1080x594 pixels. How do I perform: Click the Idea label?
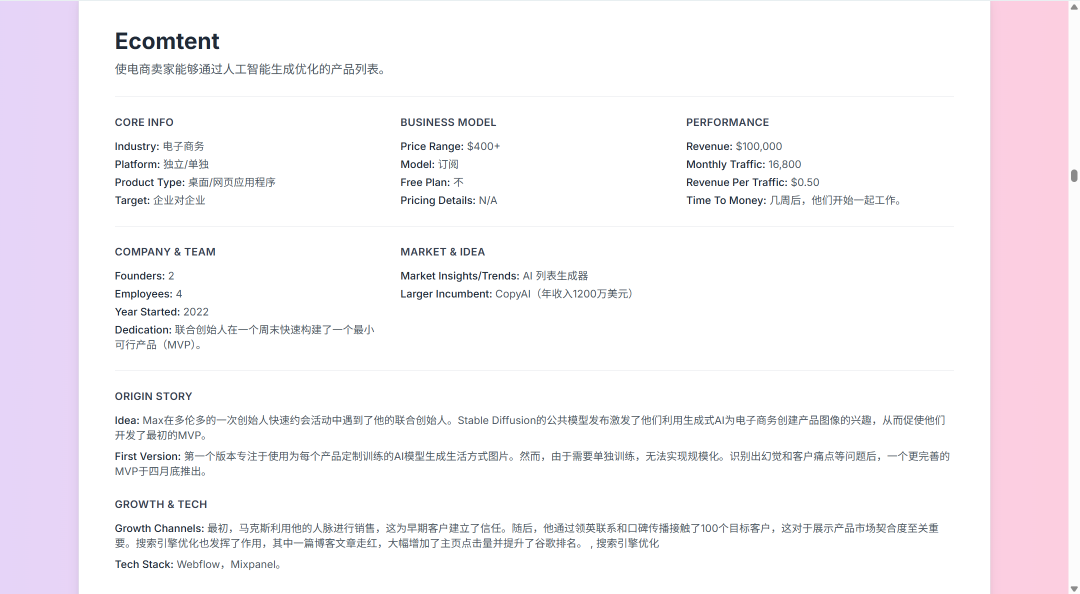pos(127,420)
